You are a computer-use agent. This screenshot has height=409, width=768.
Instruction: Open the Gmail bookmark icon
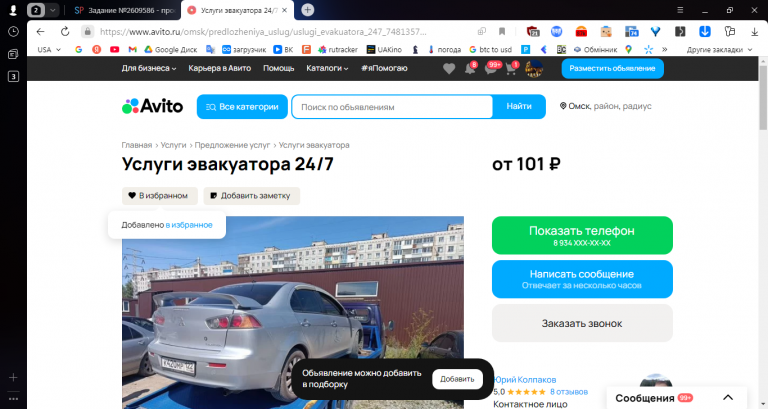click(x=132, y=49)
